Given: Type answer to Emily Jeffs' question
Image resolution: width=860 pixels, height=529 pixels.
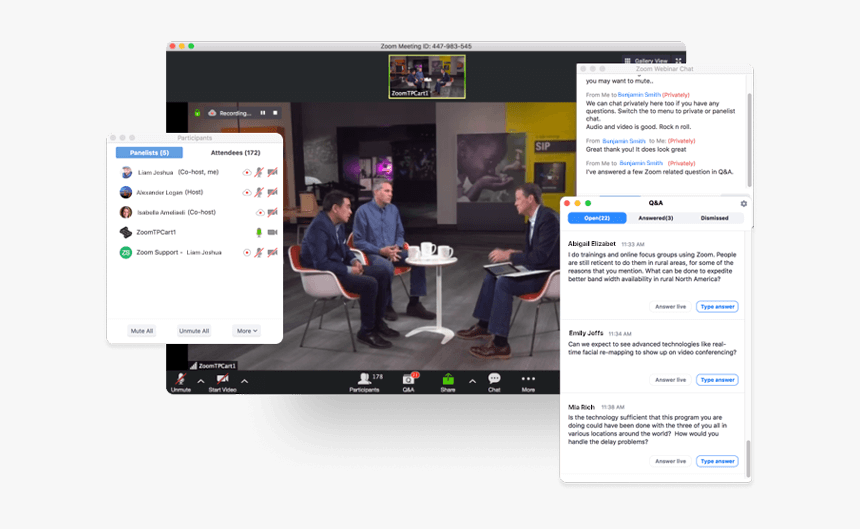Looking at the screenshot, I should click(x=717, y=379).
